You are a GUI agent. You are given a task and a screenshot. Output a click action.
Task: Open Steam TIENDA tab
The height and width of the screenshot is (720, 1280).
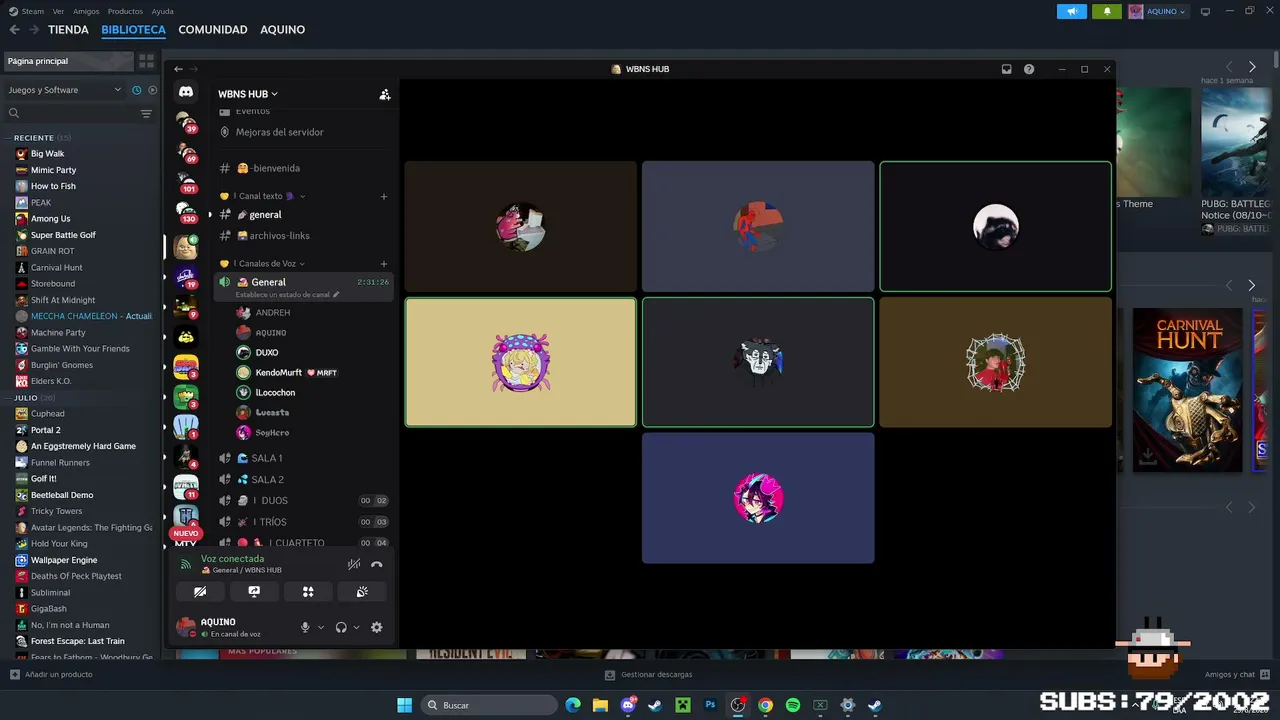[68, 30]
